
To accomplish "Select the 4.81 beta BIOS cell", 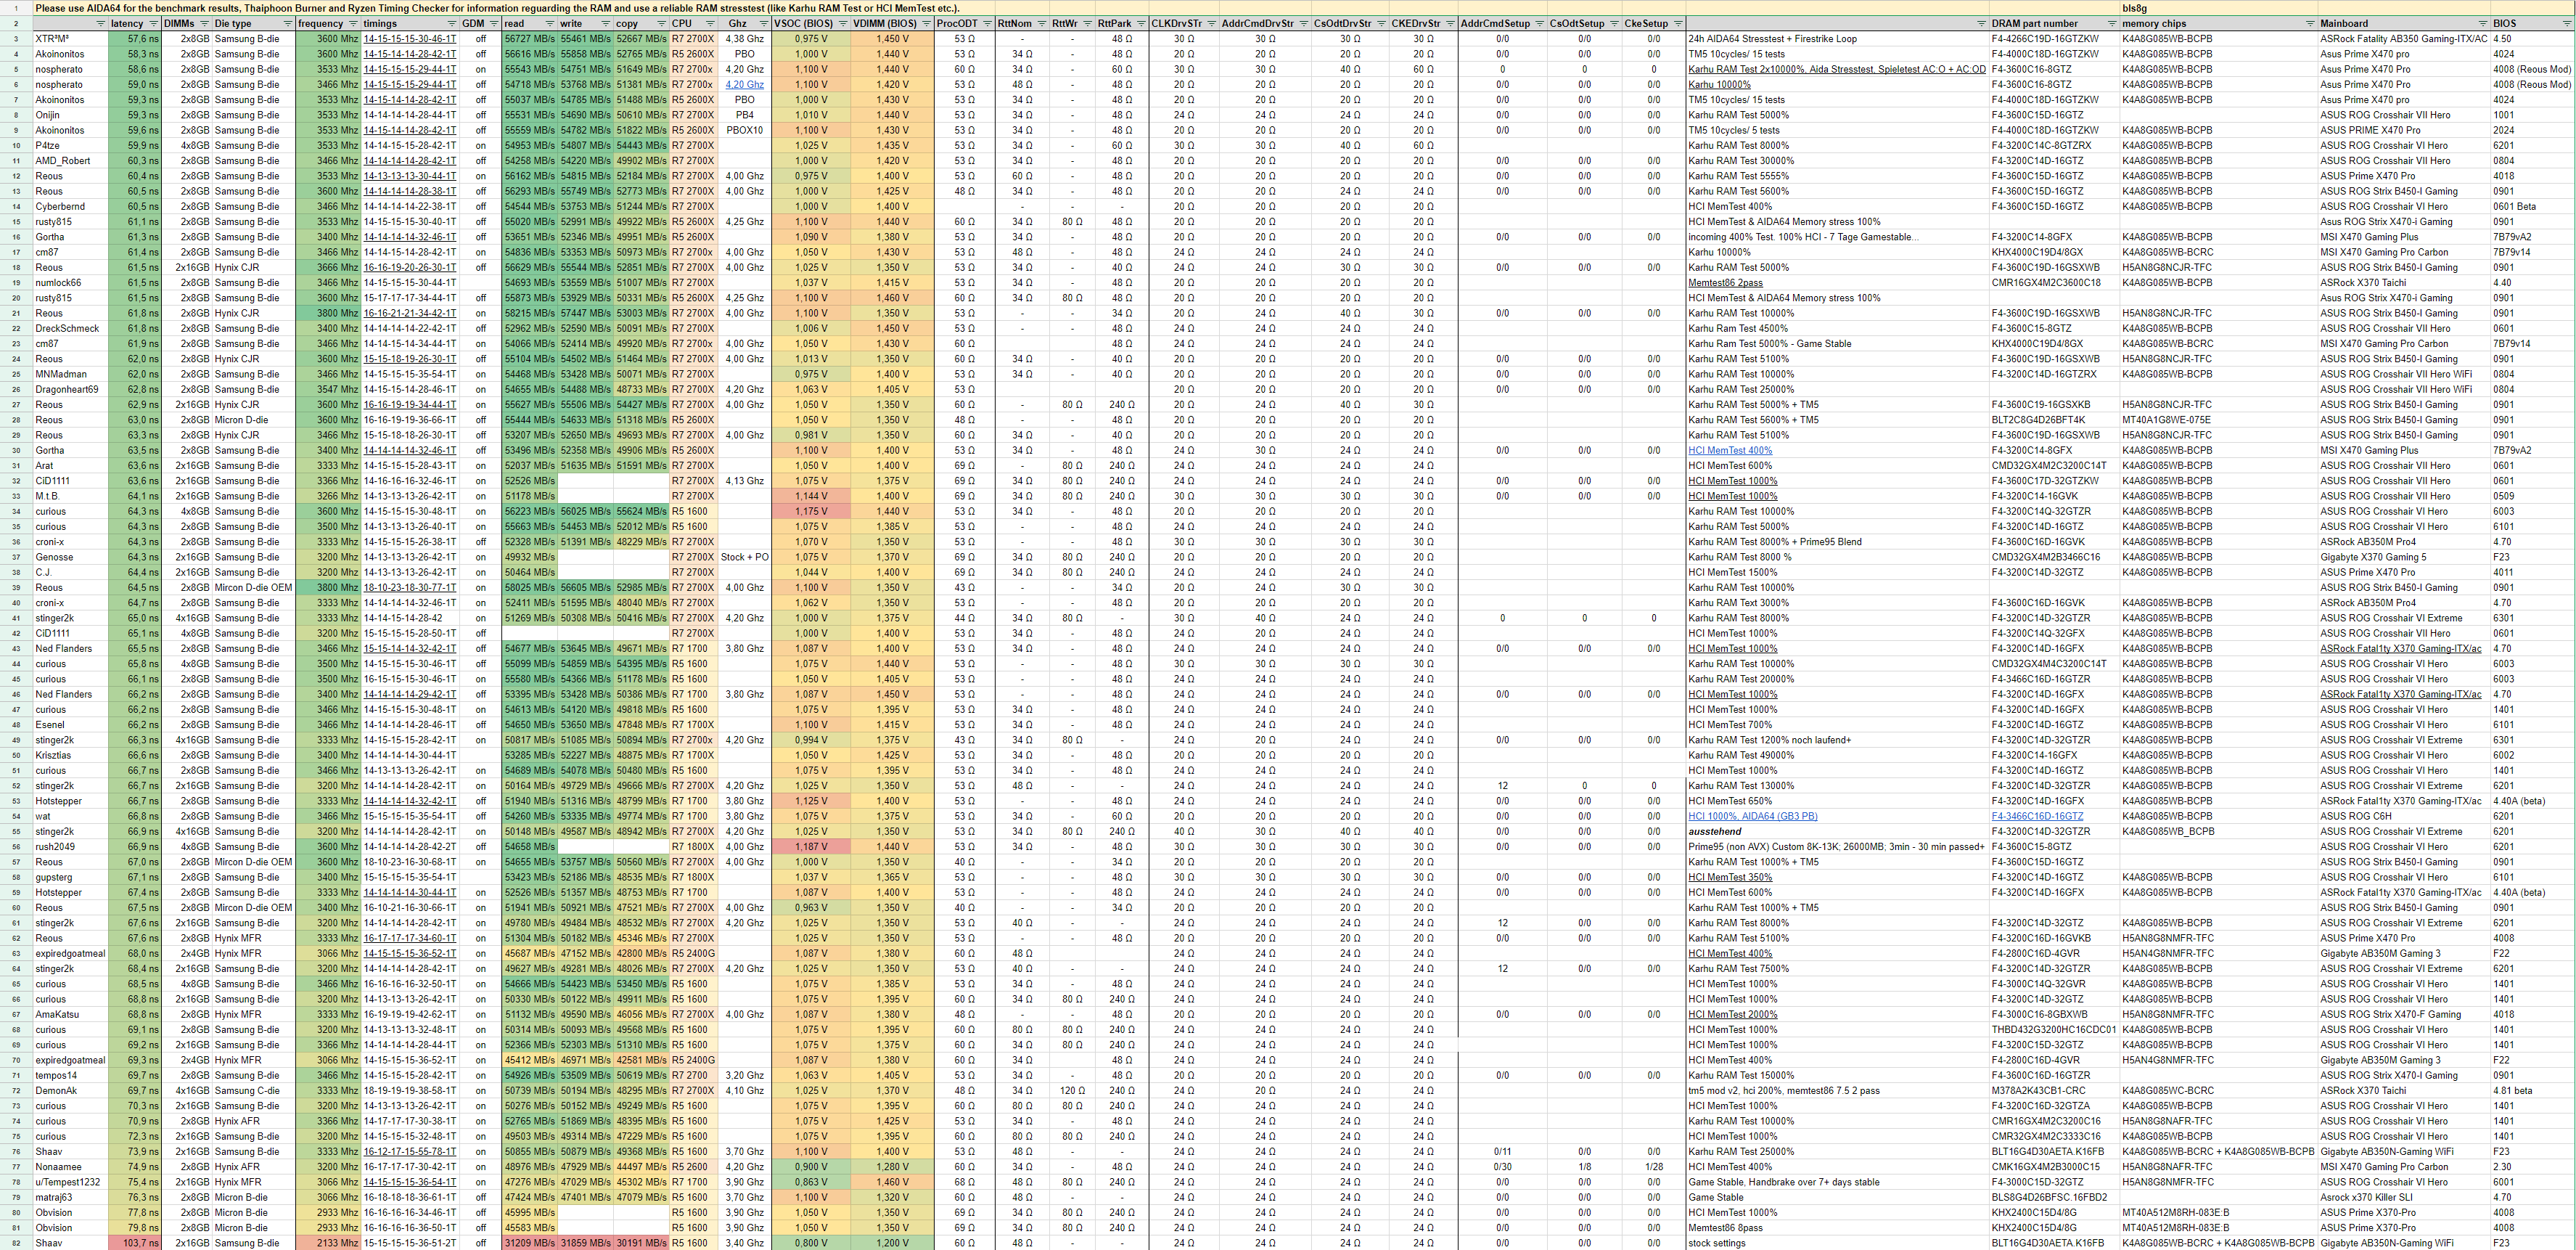I will click(x=2532, y=1090).
